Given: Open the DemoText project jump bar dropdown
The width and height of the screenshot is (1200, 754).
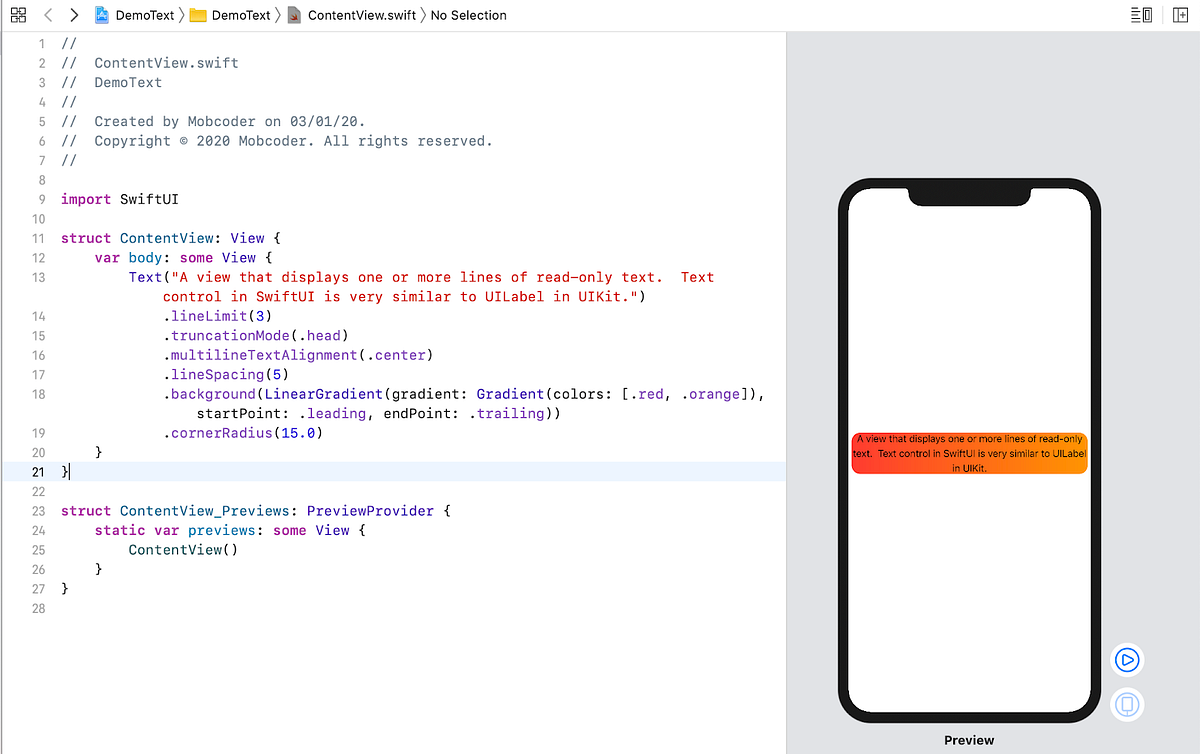Looking at the screenshot, I should [x=146, y=15].
